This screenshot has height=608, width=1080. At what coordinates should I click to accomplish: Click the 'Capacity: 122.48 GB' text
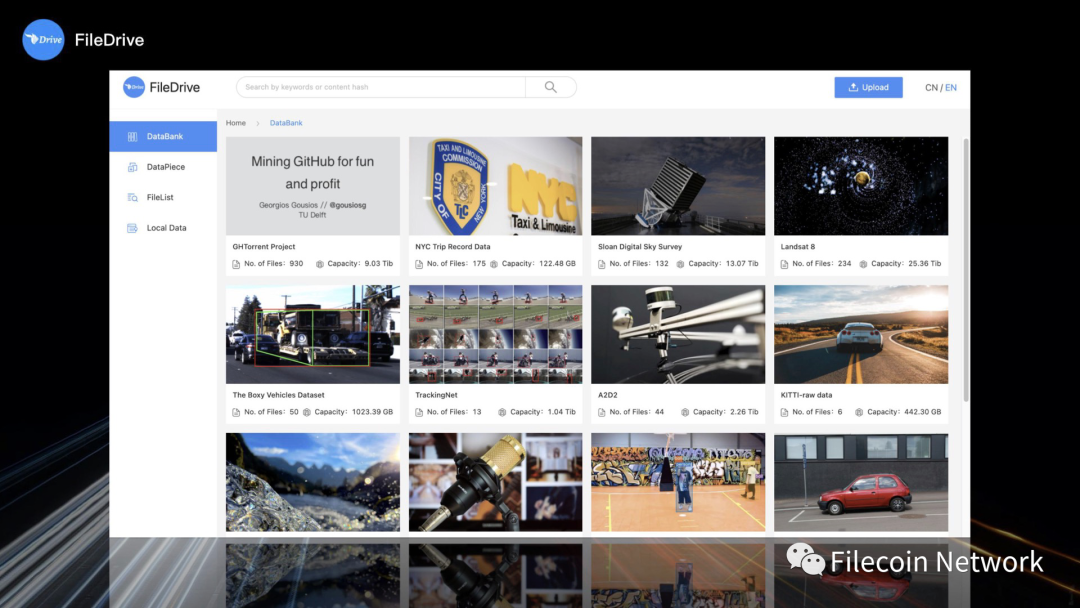point(539,264)
